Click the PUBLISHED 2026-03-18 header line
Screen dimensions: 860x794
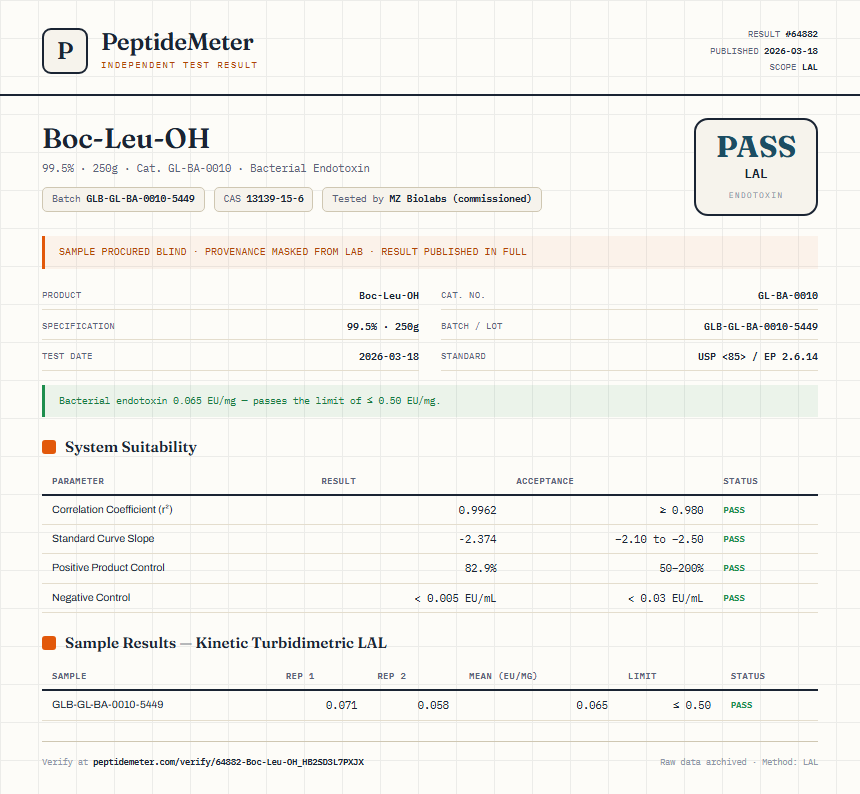[763, 51]
